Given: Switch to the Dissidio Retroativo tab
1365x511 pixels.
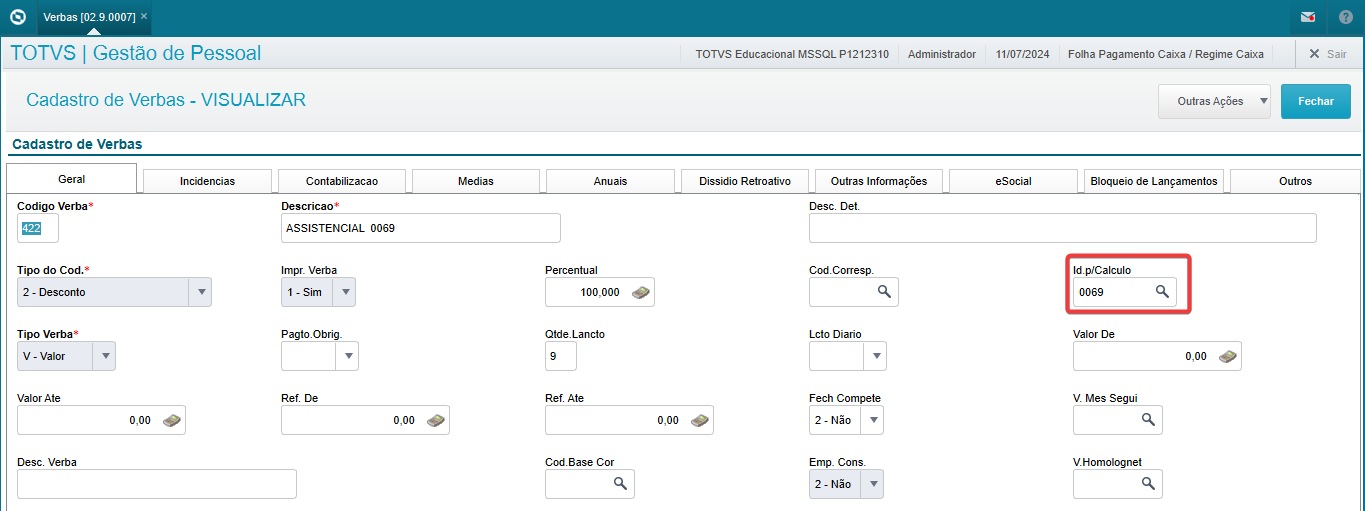Looking at the screenshot, I should pyautogui.click(x=745, y=181).
